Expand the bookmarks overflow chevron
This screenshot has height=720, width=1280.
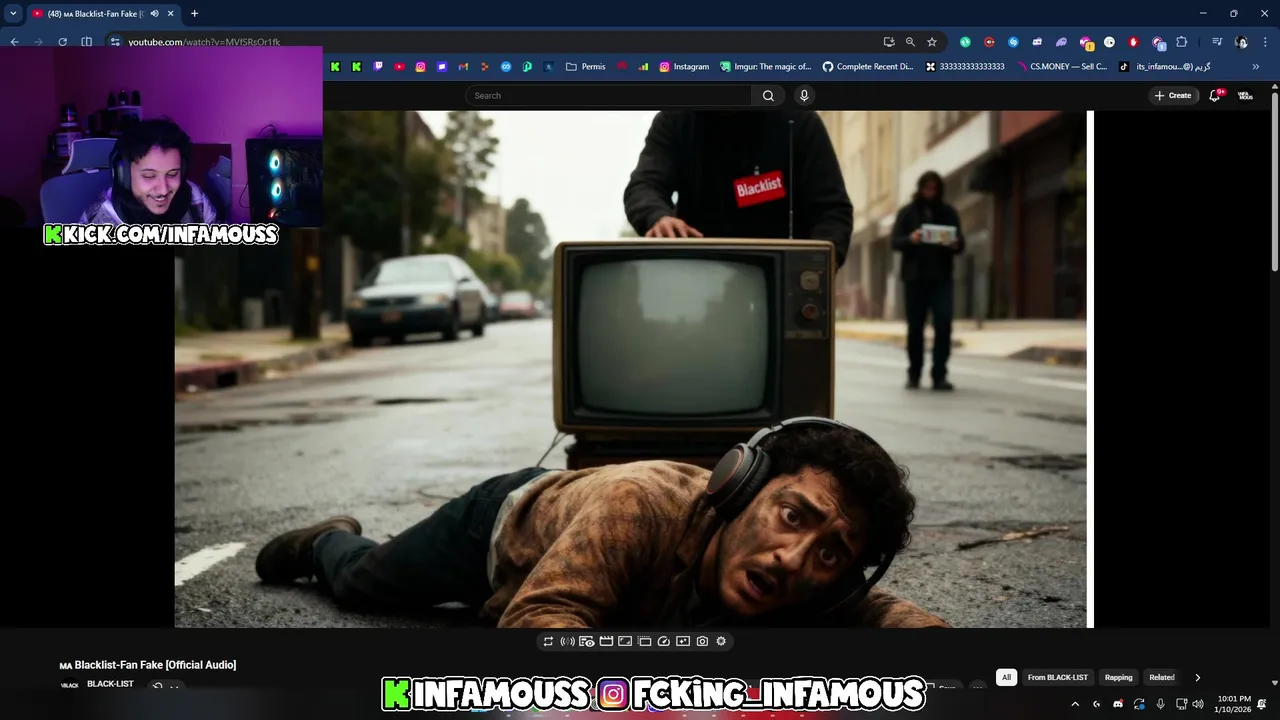point(1256,67)
